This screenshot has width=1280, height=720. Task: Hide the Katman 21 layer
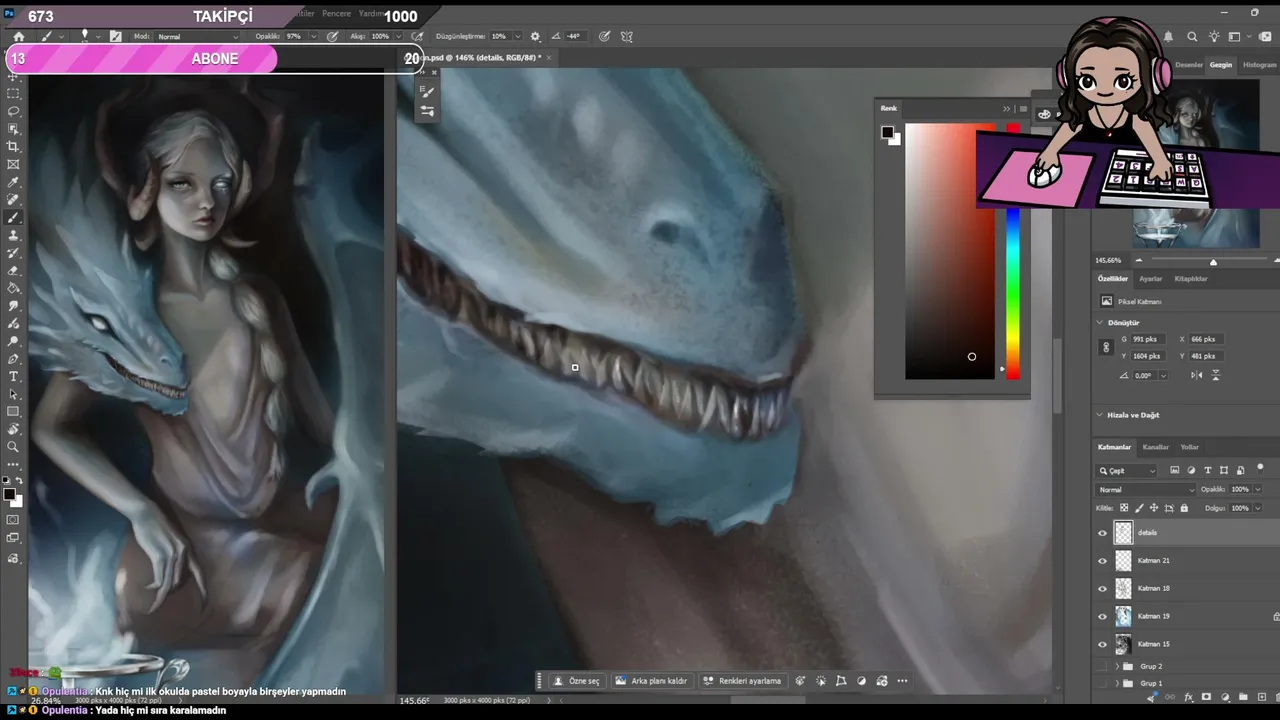pyautogui.click(x=1102, y=561)
